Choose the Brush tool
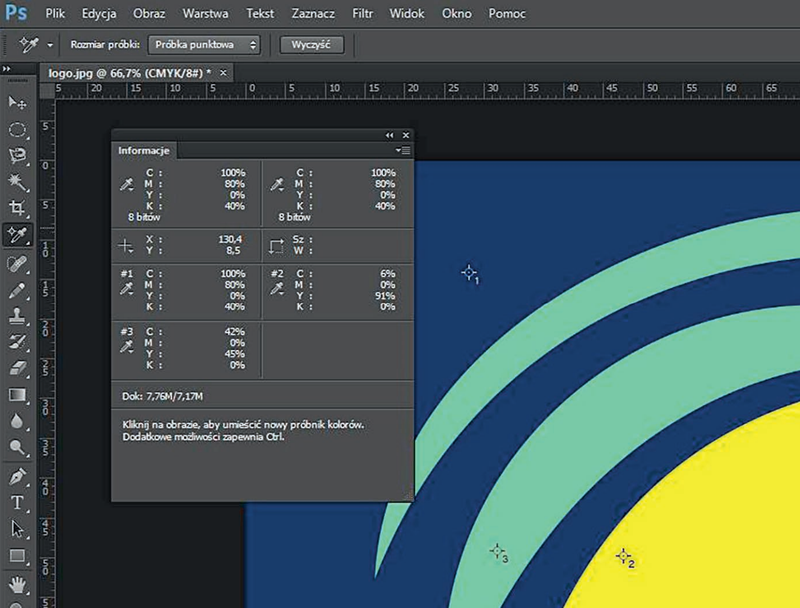Viewport: 800px width, 608px height. (18, 291)
